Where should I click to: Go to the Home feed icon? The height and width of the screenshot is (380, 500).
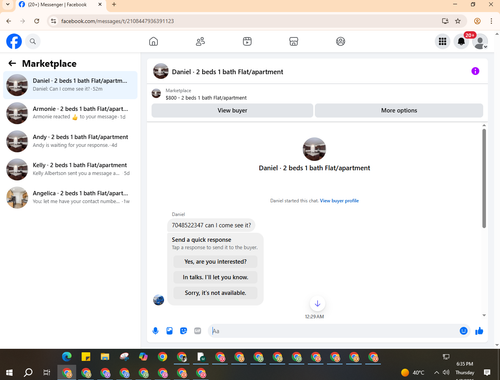tap(153, 41)
